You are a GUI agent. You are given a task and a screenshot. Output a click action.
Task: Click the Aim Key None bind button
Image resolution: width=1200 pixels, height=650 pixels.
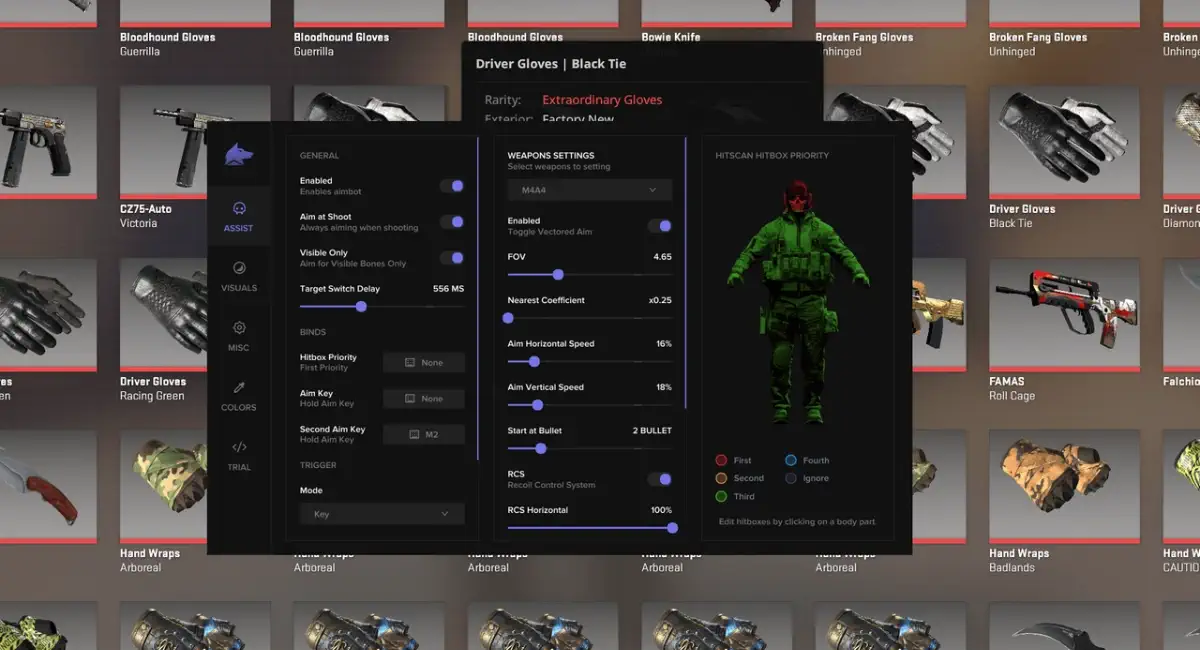pos(424,399)
